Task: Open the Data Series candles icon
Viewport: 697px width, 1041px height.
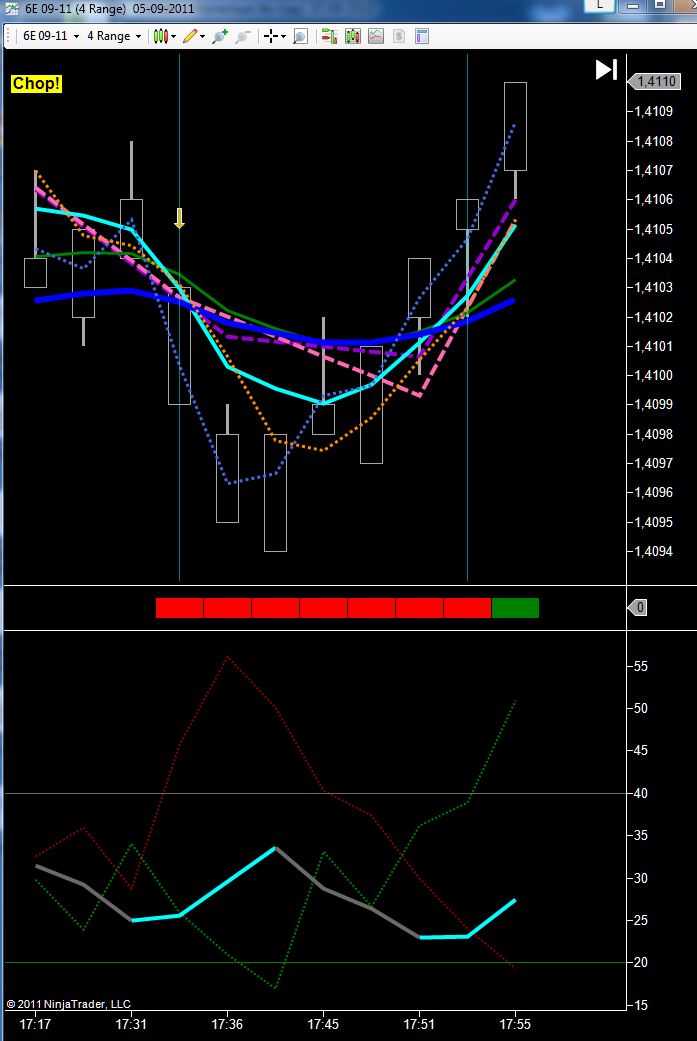Action: (x=352, y=37)
